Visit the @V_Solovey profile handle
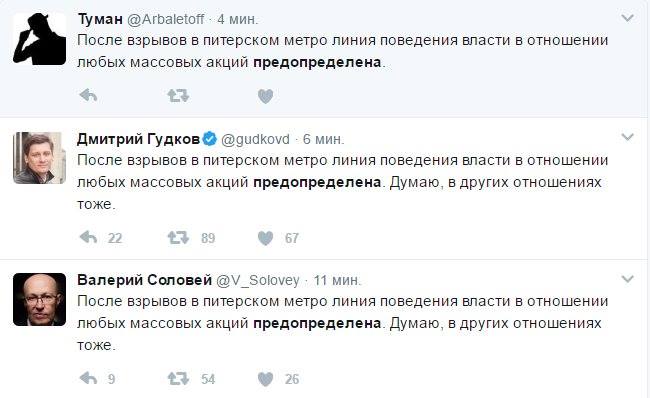This screenshot has width=650, height=398. [x=258, y=281]
